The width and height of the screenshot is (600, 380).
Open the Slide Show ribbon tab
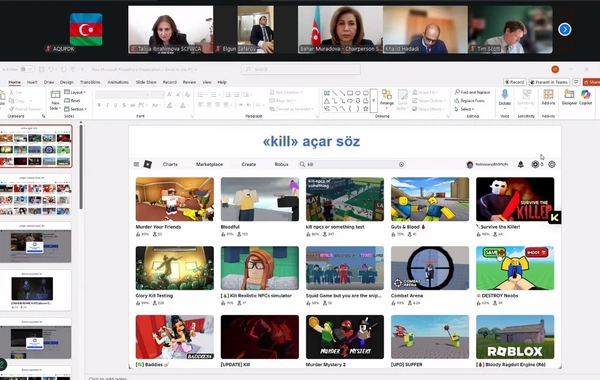pos(146,82)
